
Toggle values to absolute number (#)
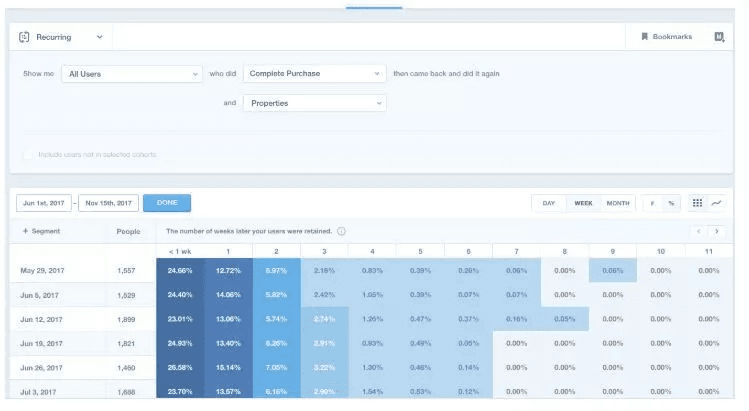point(652,203)
